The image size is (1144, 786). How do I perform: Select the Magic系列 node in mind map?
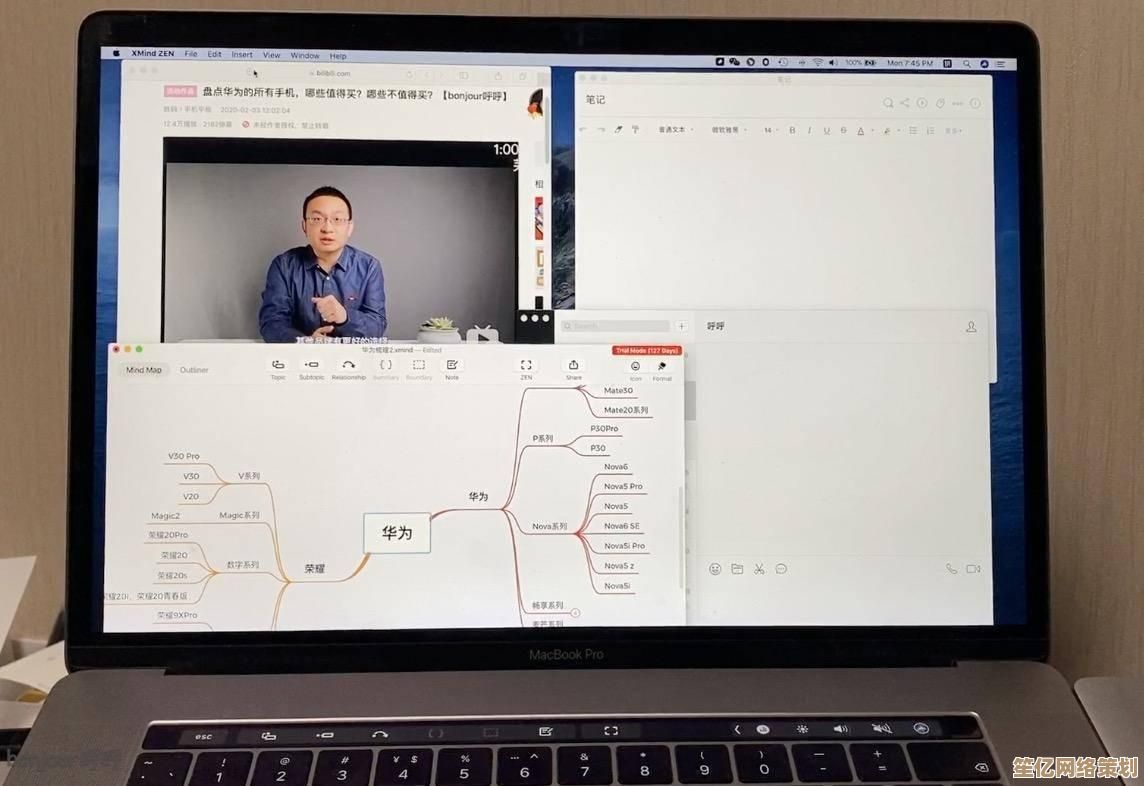[x=239, y=515]
